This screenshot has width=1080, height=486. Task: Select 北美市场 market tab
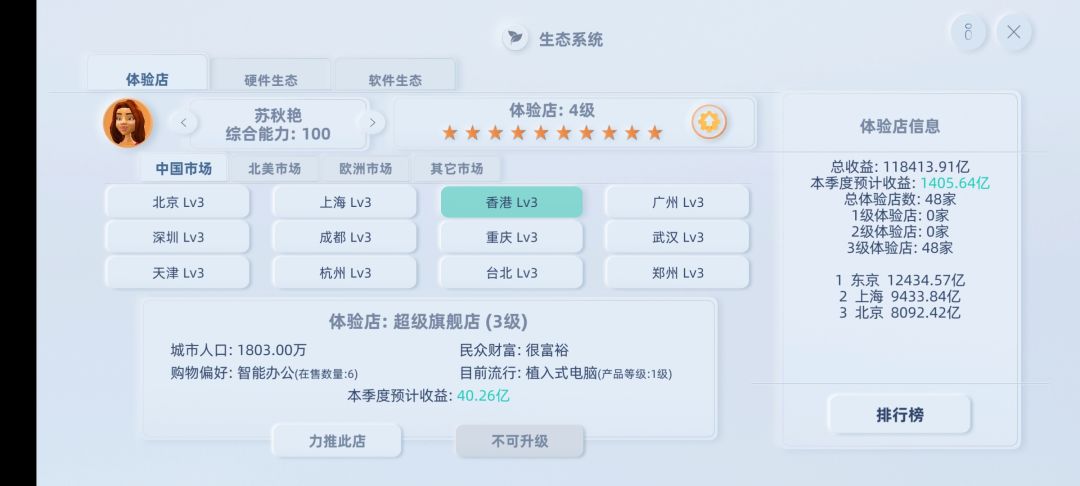coord(274,169)
